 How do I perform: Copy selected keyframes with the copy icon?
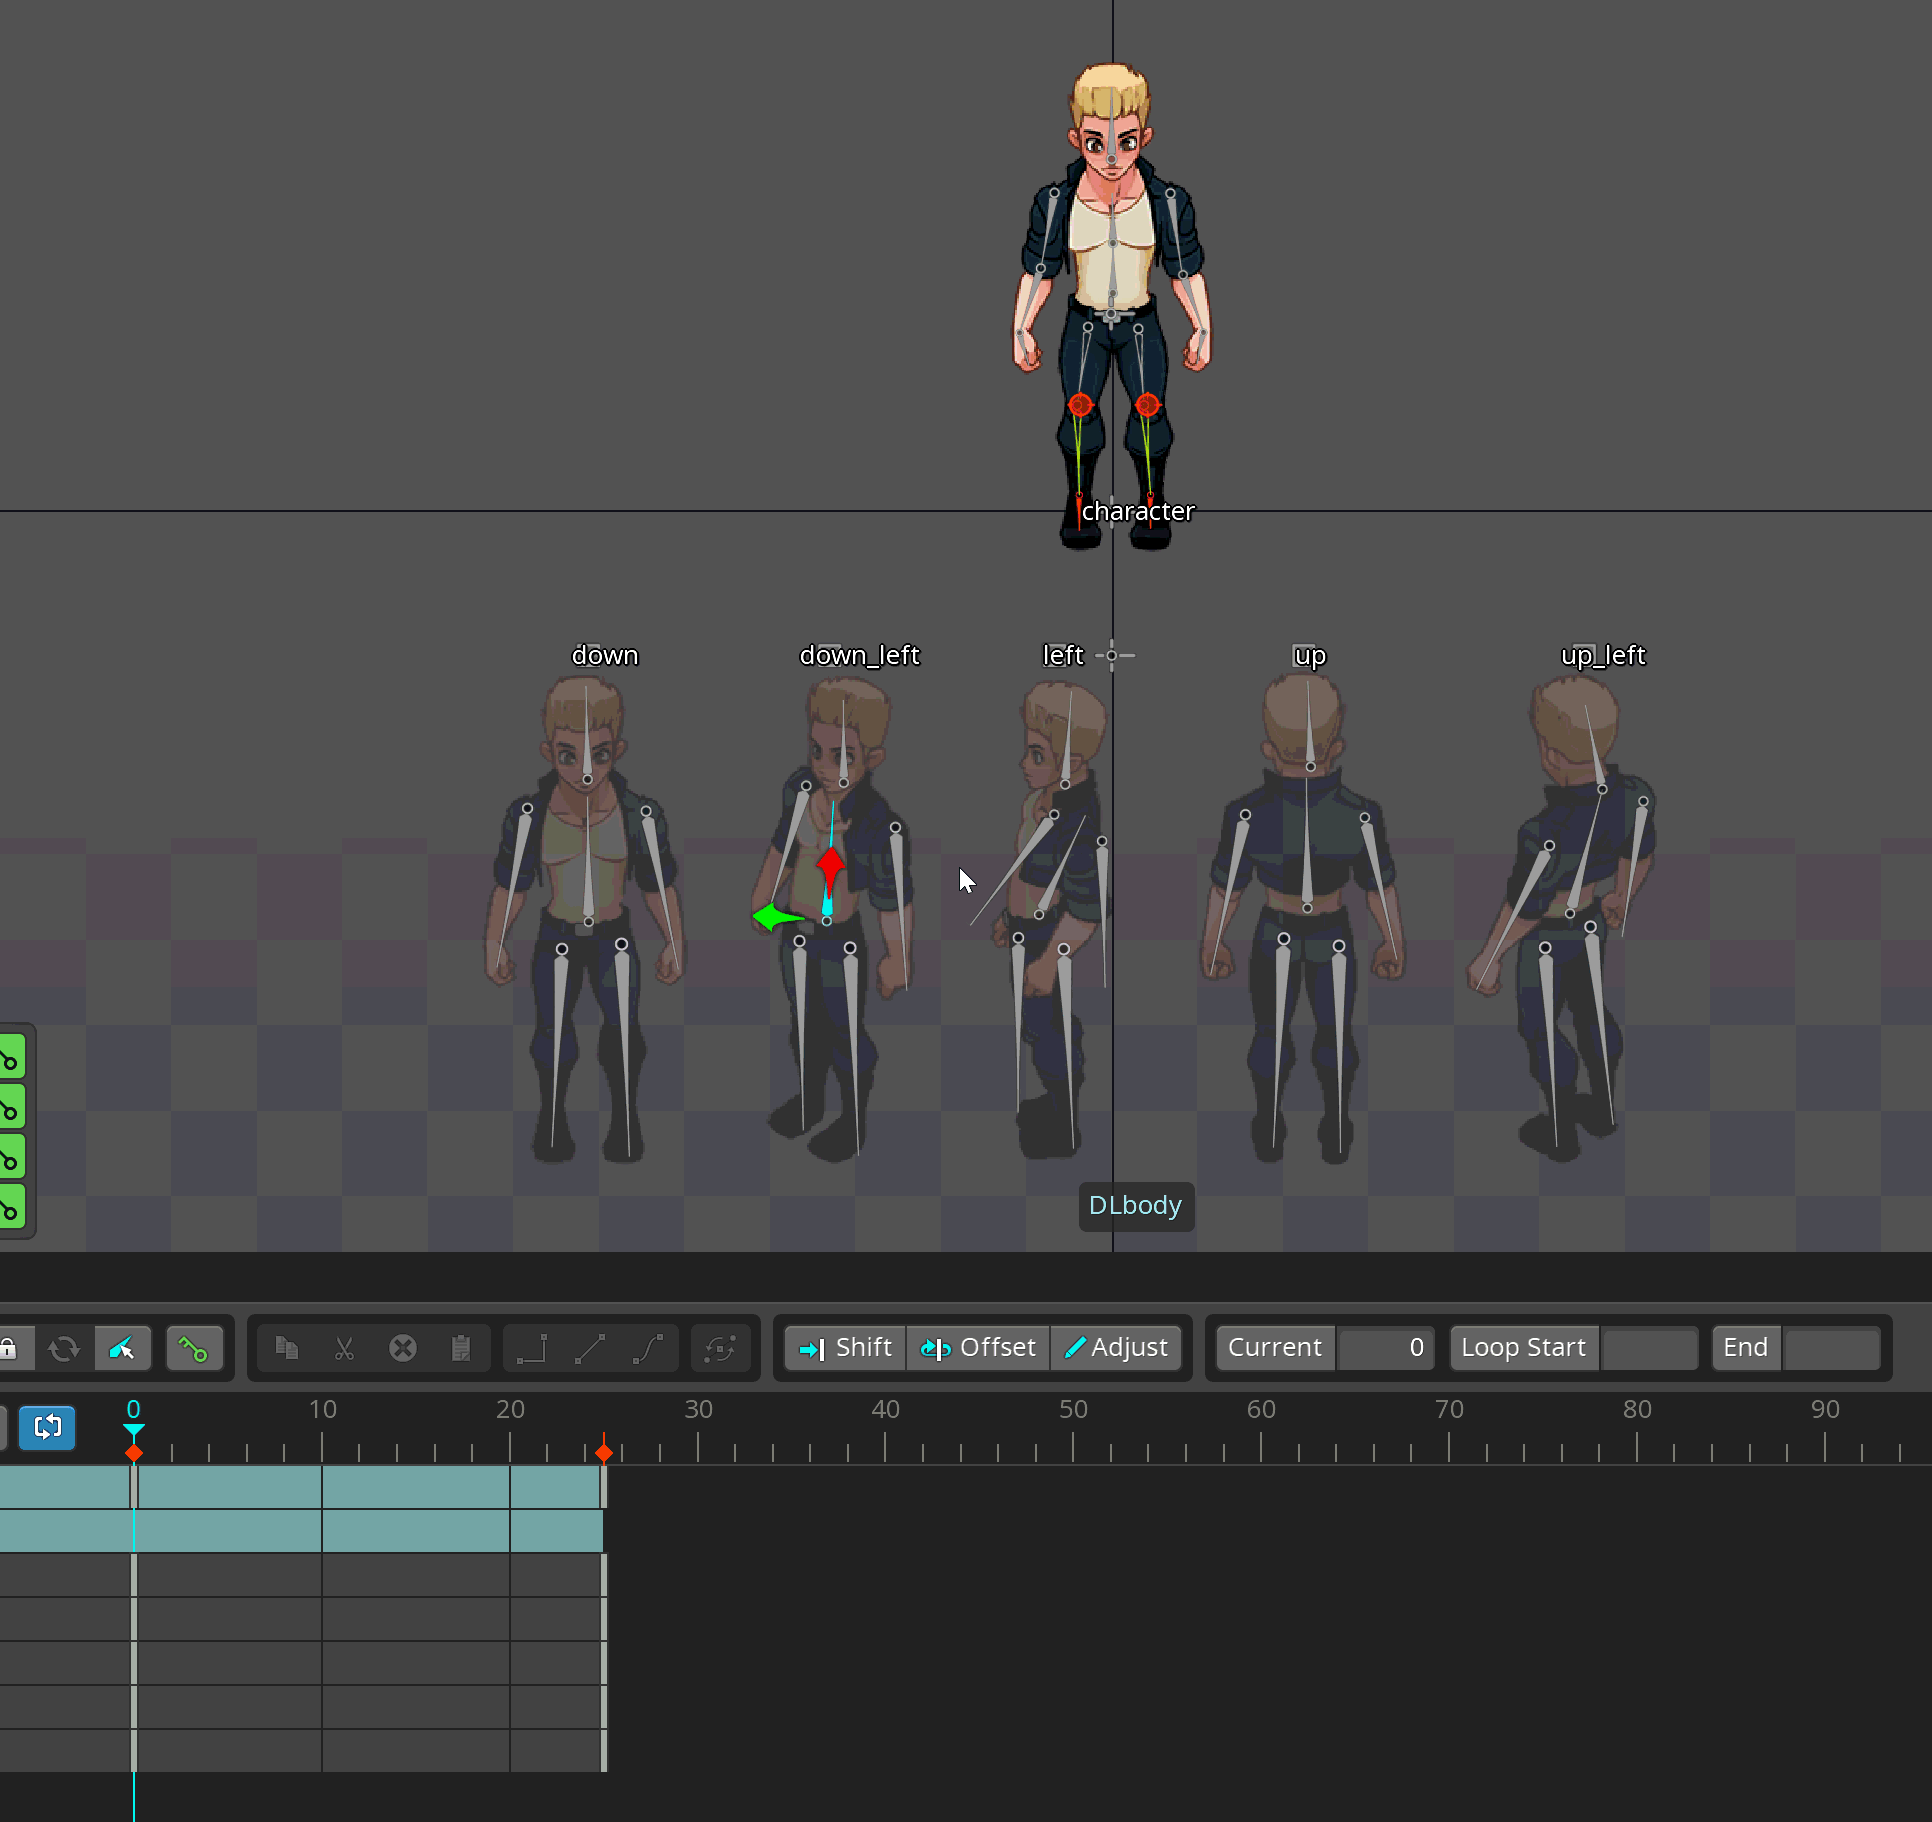287,1348
